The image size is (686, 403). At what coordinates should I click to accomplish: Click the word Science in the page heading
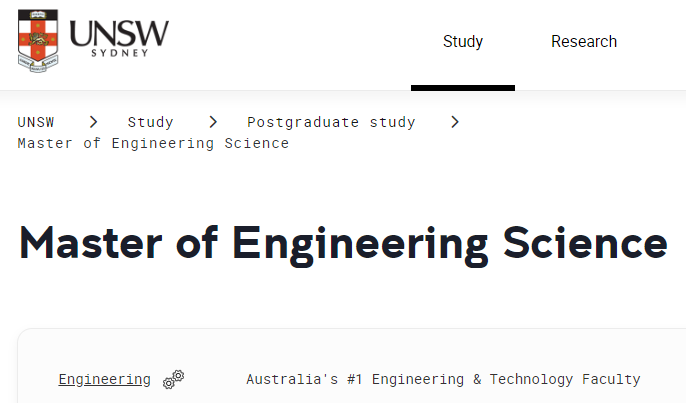(585, 242)
